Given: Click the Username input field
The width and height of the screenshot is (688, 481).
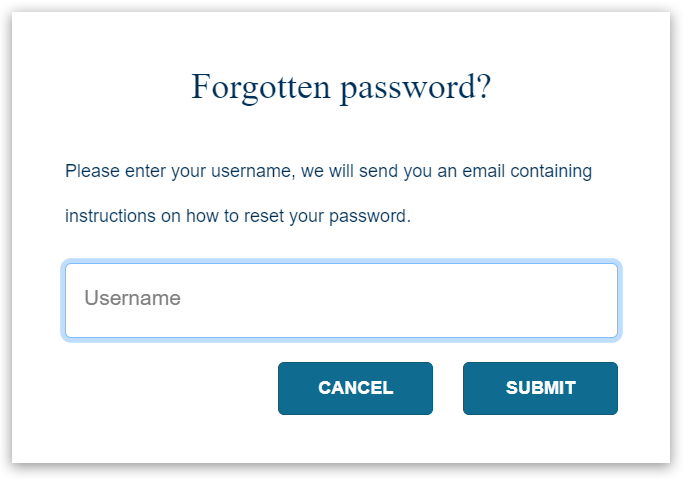Looking at the screenshot, I should click(341, 300).
